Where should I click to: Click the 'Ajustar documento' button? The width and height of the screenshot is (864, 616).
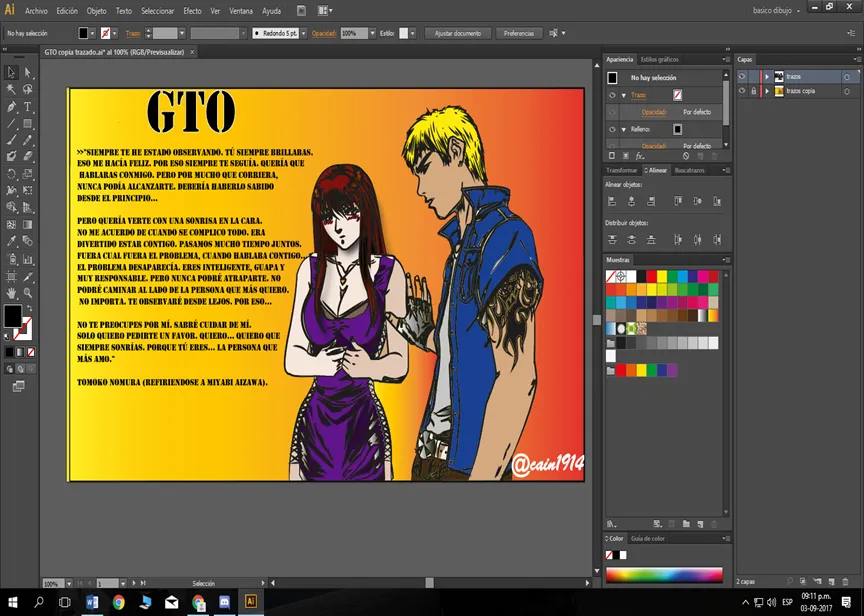click(457, 34)
